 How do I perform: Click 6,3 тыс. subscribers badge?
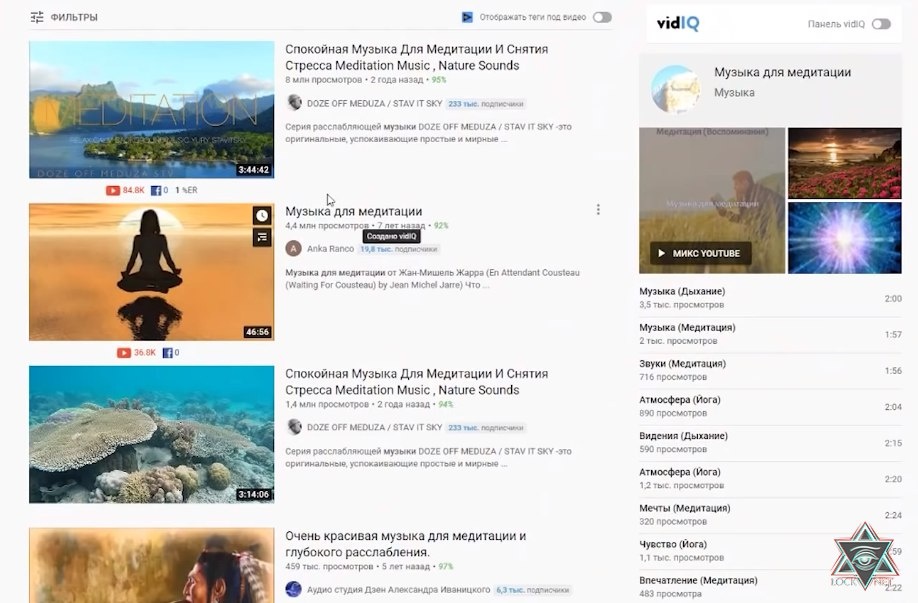click(x=533, y=590)
